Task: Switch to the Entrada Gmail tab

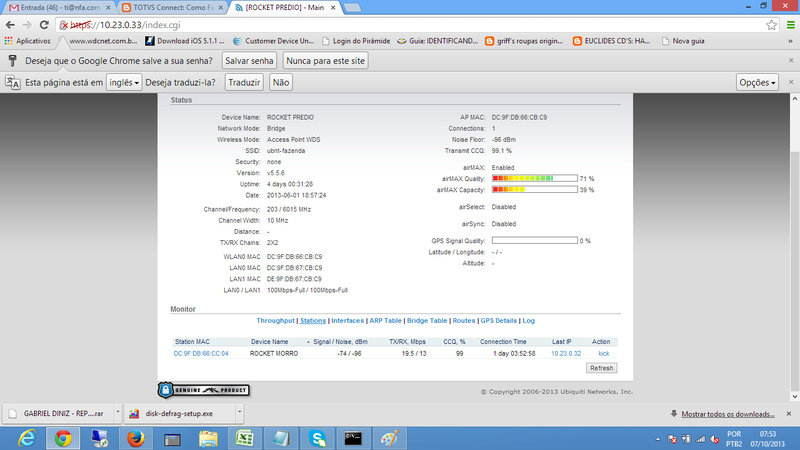Action: (x=59, y=8)
